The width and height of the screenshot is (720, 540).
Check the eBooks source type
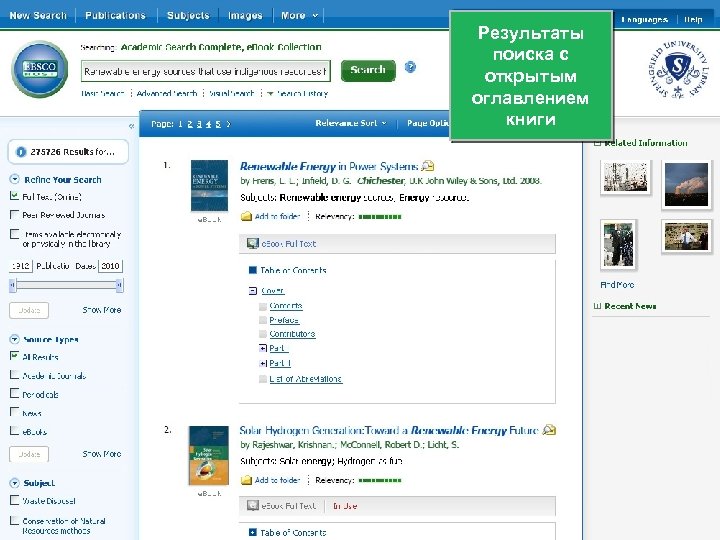(x=14, y=431)
